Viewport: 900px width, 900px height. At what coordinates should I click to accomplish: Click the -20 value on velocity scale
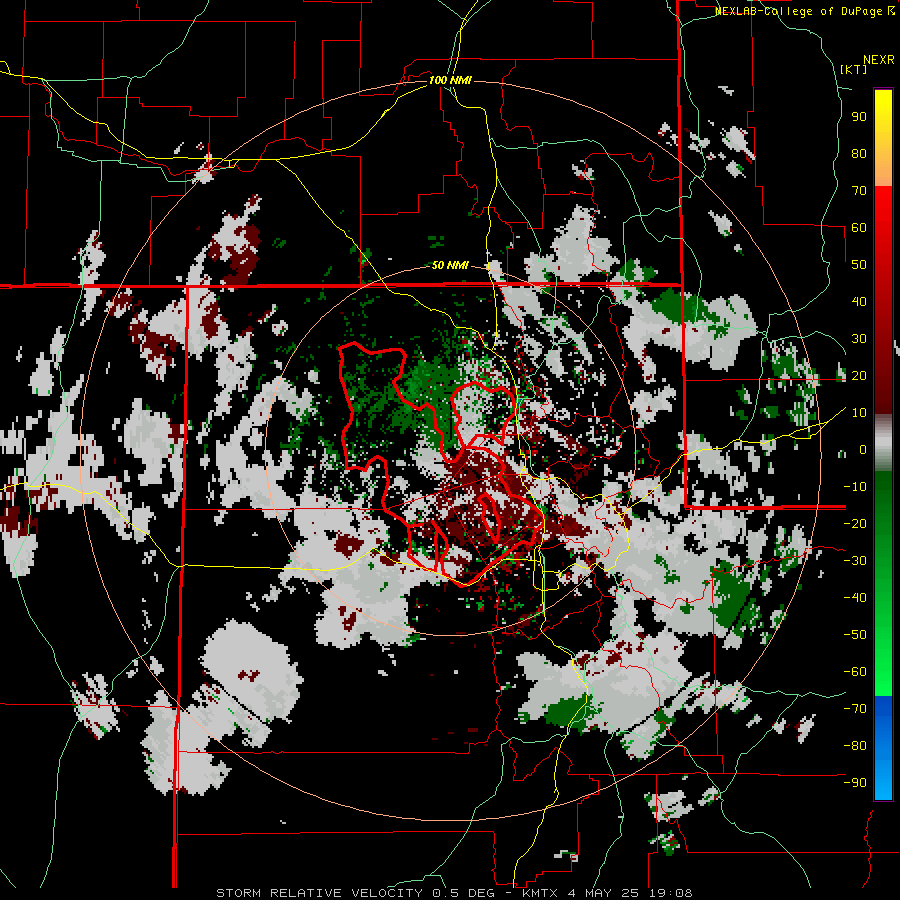click(855, 523)
